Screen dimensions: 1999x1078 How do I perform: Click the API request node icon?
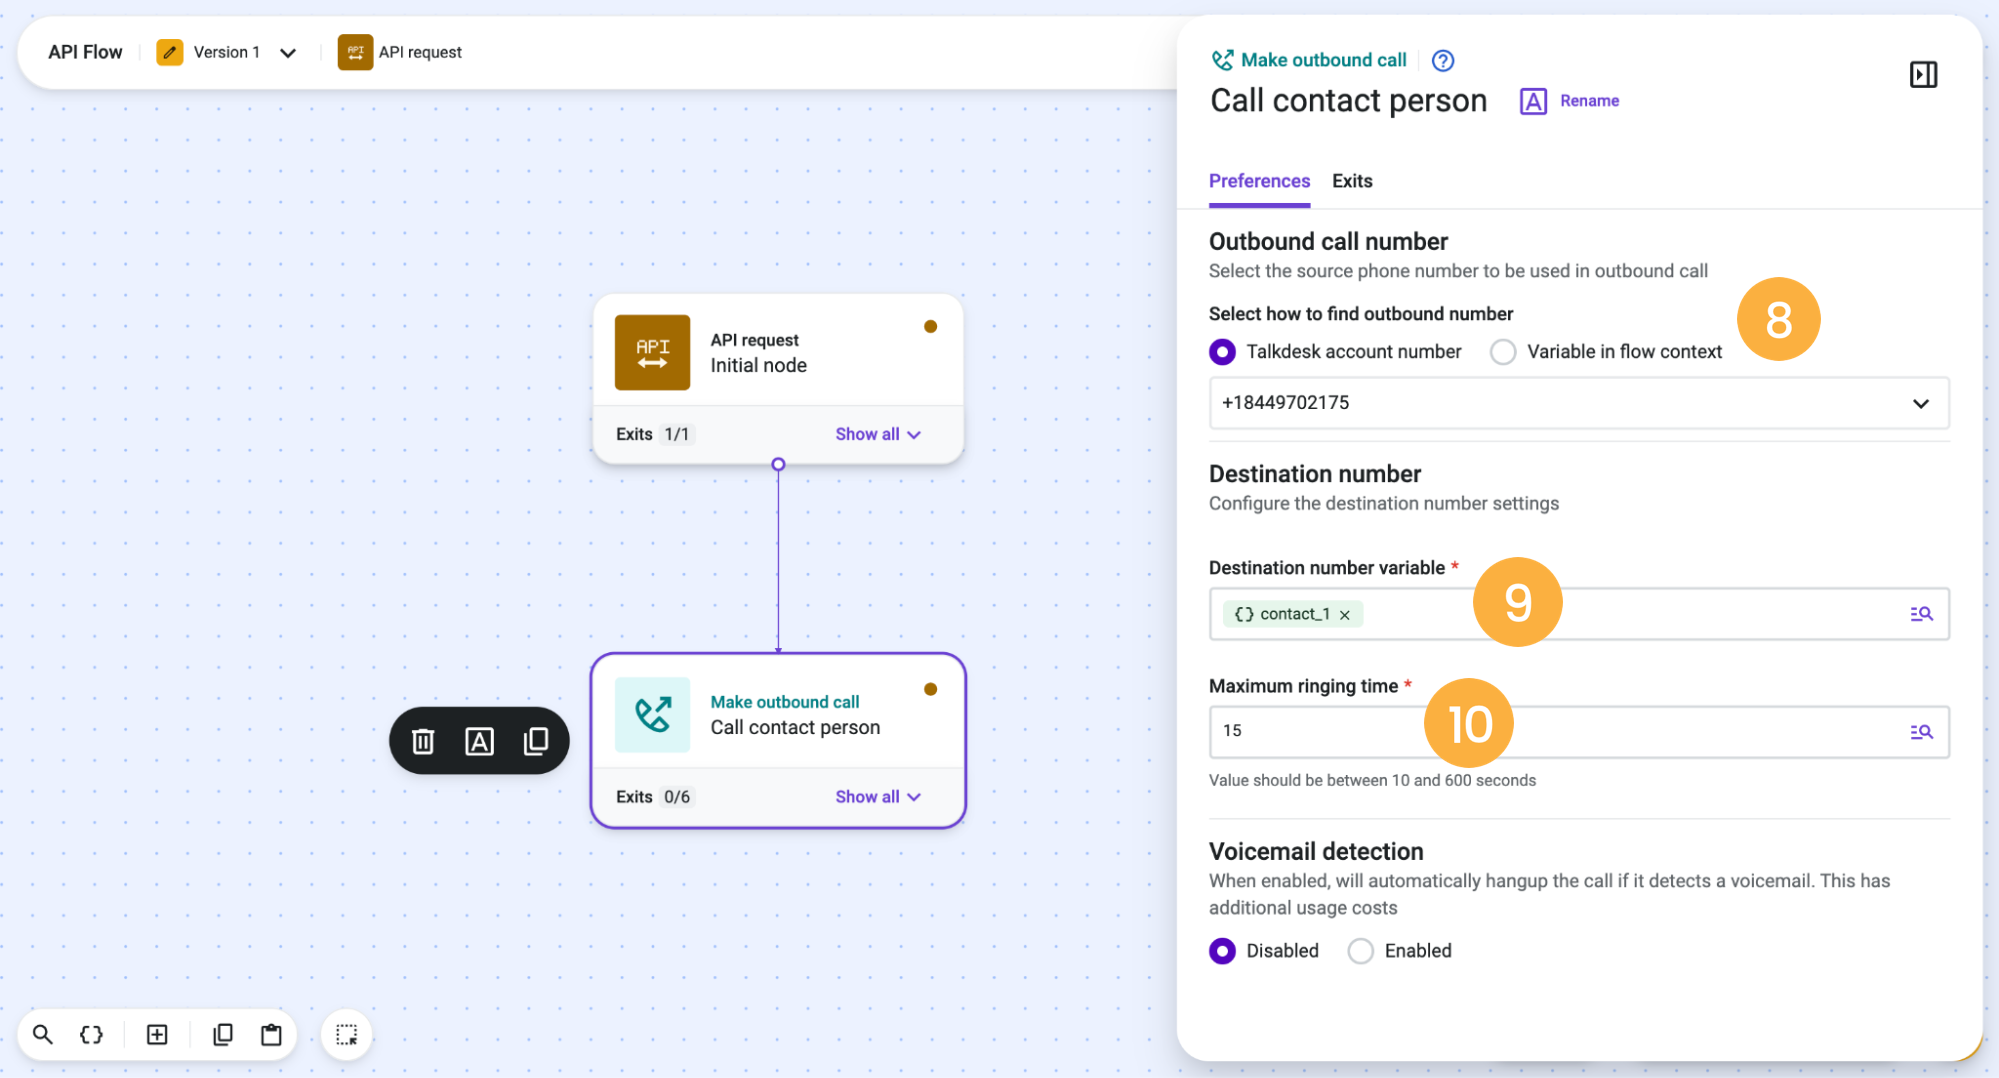pyautogui.click(x=652, y=352)
